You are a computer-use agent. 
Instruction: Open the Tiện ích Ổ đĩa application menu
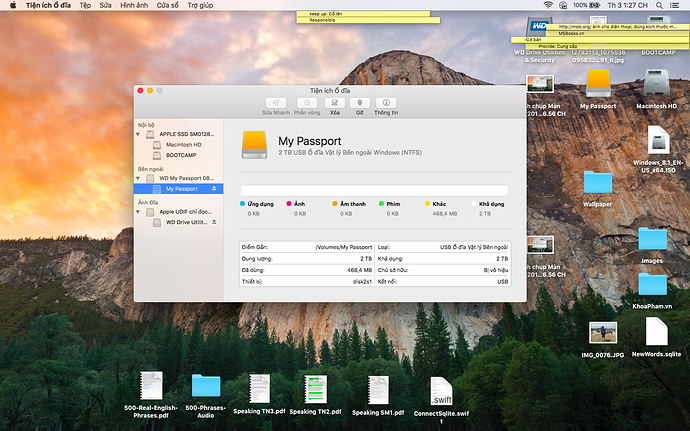coord(48,5)
